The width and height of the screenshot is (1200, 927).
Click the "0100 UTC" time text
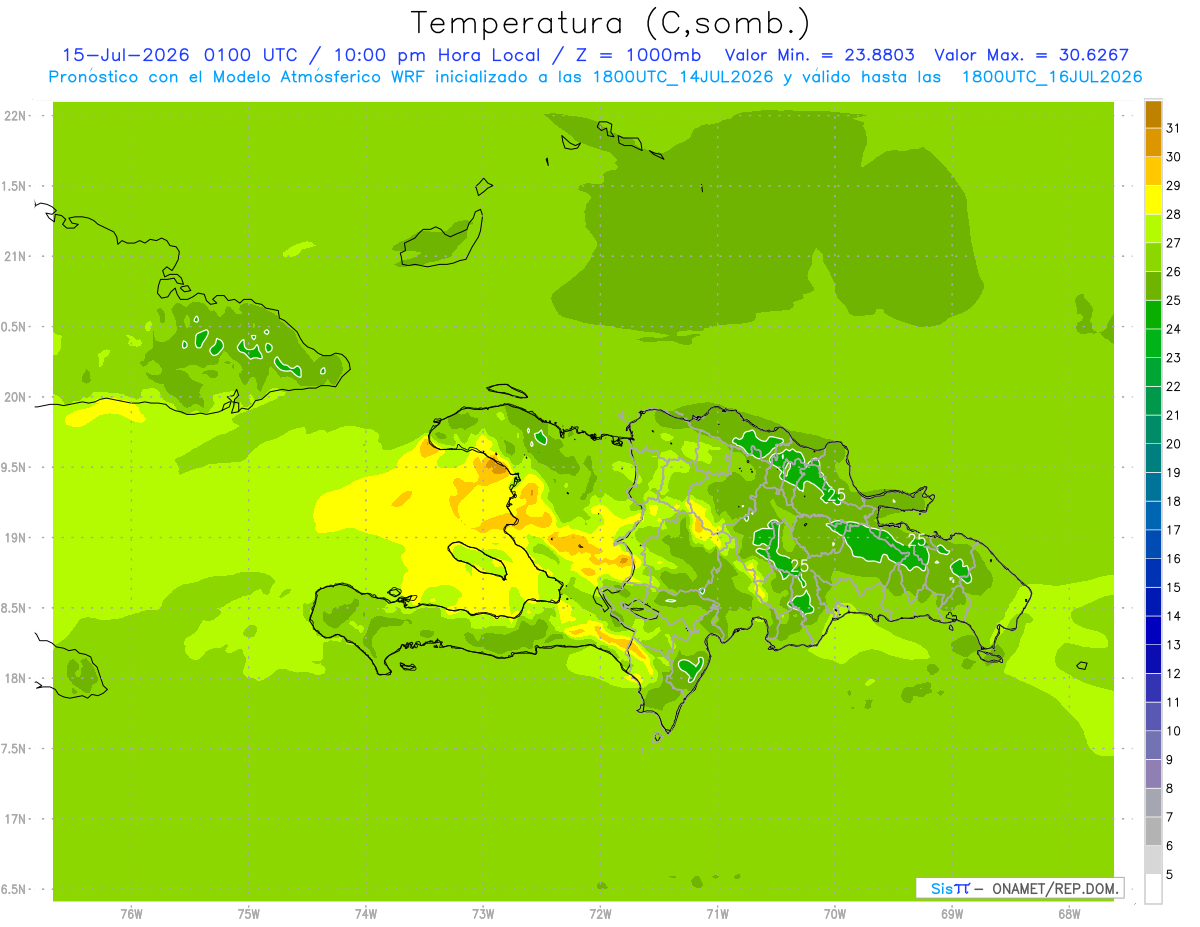(x=250, y=55)
